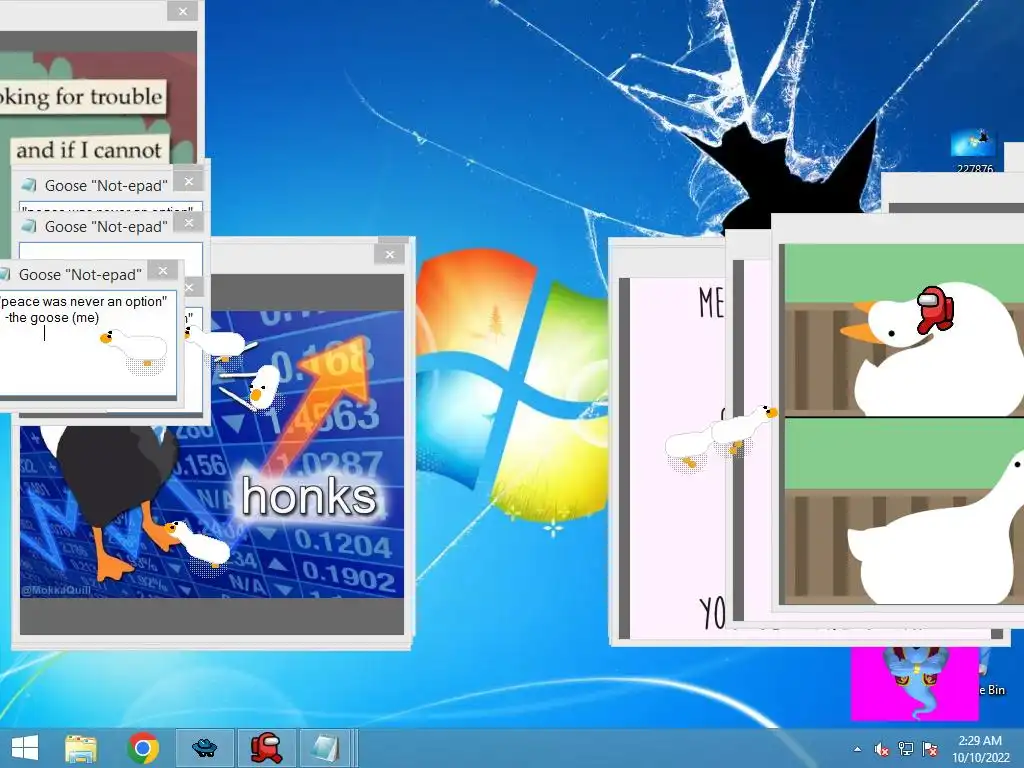The width and height of the screenshot is (1024, 768).
Task: Select the blue-hat goose app taskbar icon
Action: 205,748
